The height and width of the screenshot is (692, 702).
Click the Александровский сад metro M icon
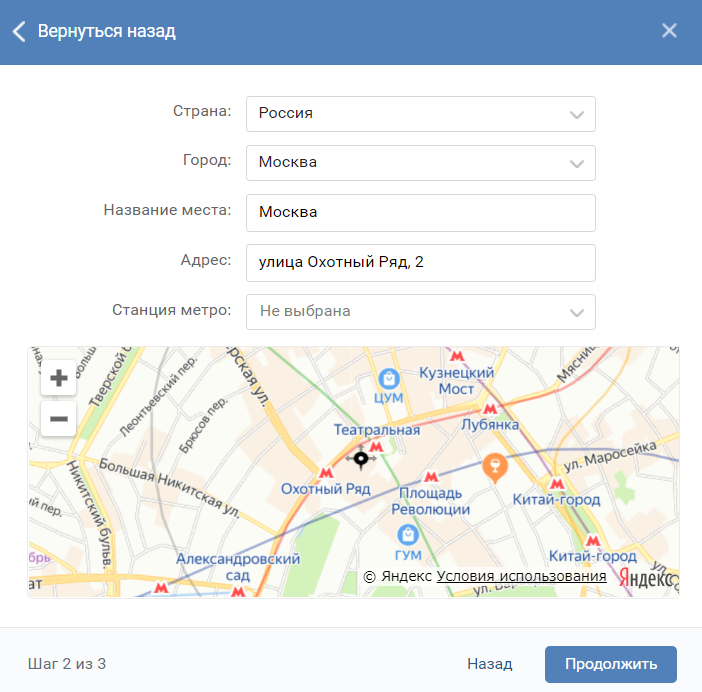coord(238,592)
